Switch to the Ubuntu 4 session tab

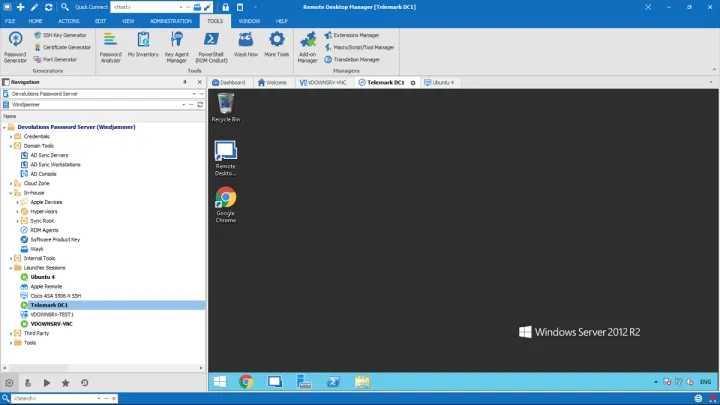click(441, 82)
